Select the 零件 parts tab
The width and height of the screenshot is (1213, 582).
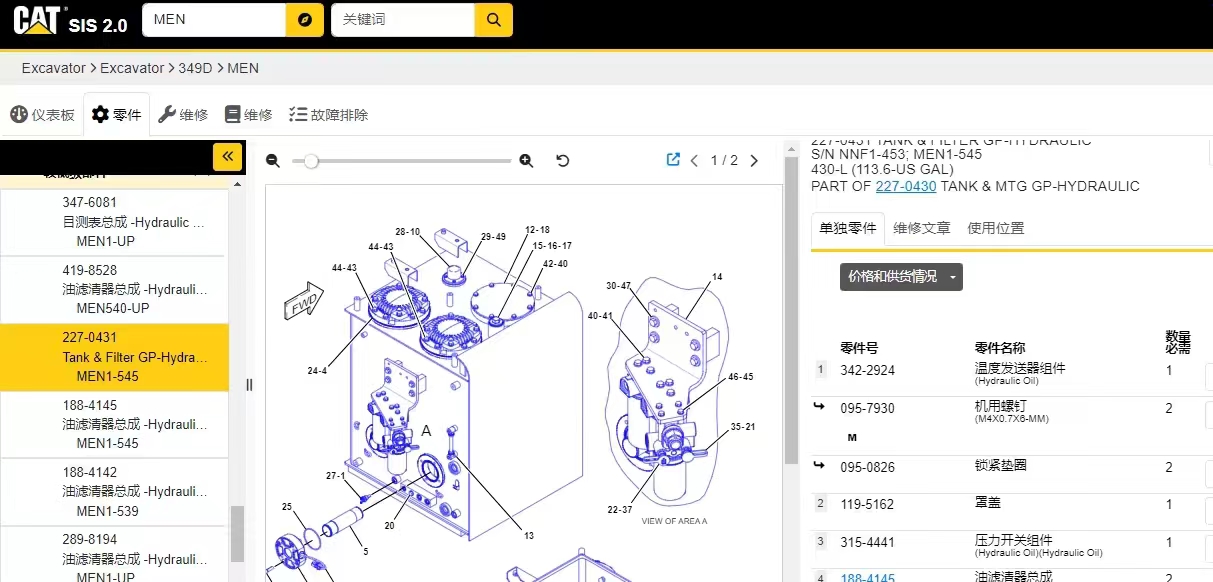(x=117, y=115)
